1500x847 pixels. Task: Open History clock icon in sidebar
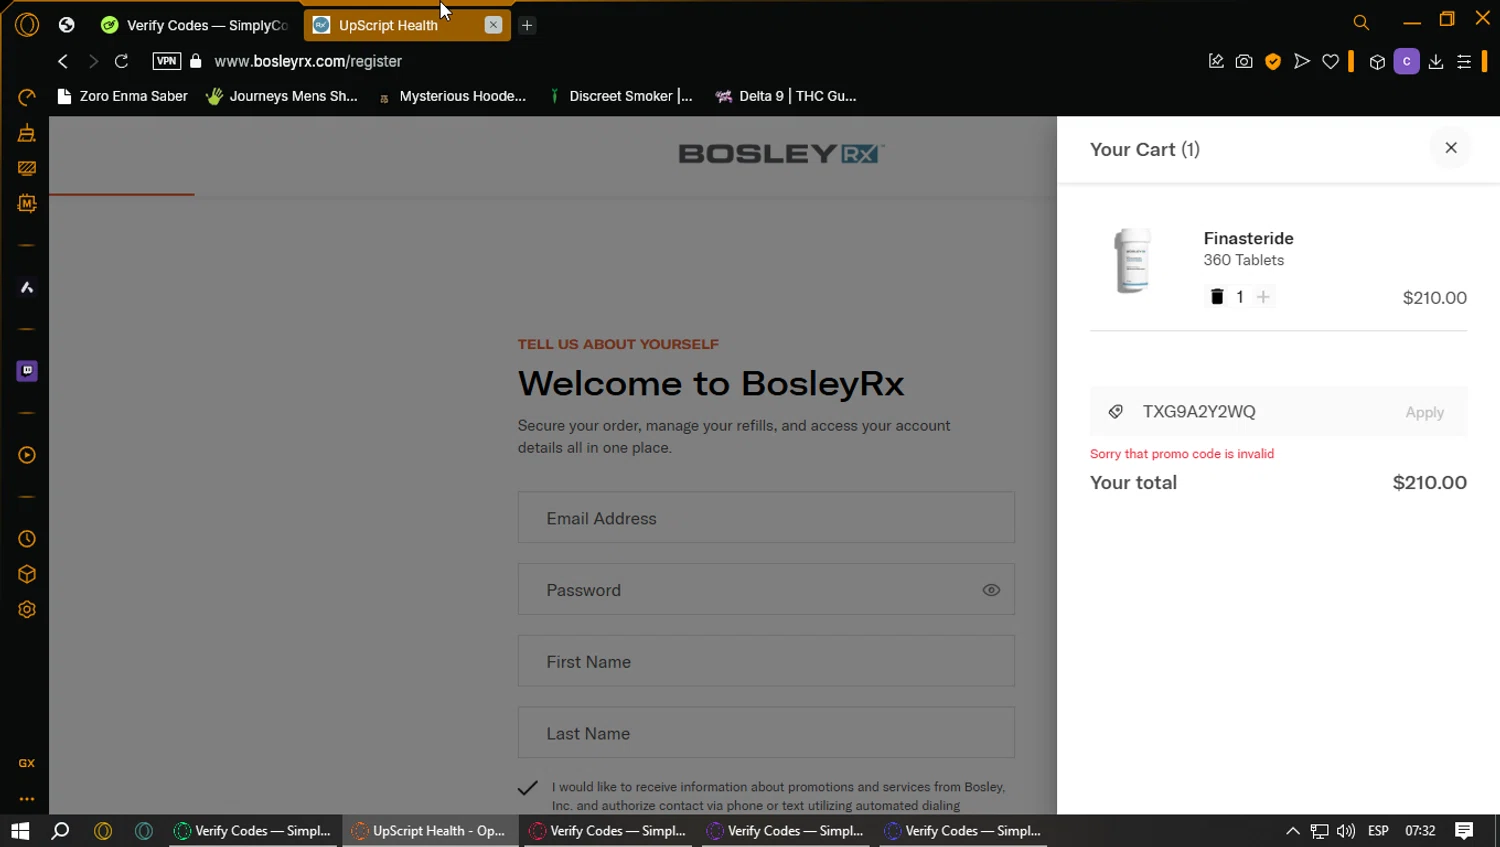pyautogui.click(x=27, y=539)
